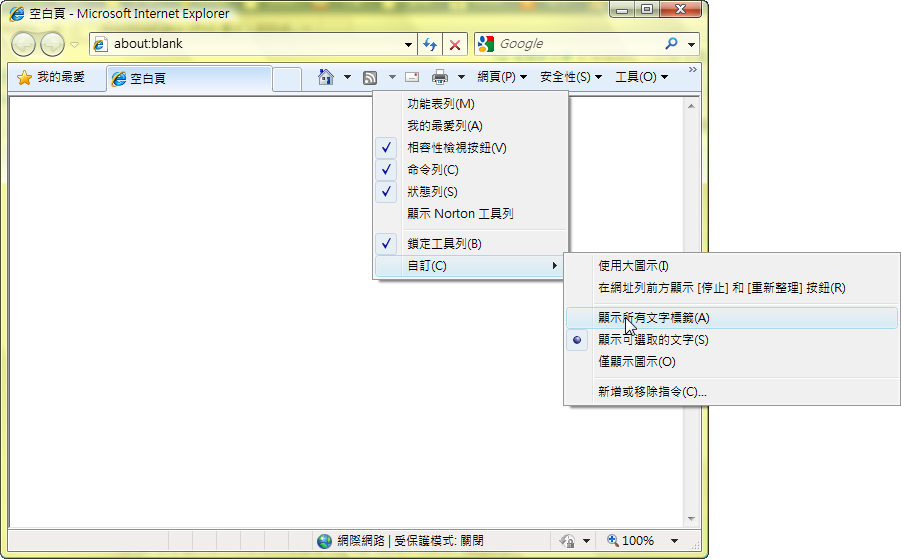
Task: Toggle 我的最愛列(A) favorites bar
Action: (470, 126)
